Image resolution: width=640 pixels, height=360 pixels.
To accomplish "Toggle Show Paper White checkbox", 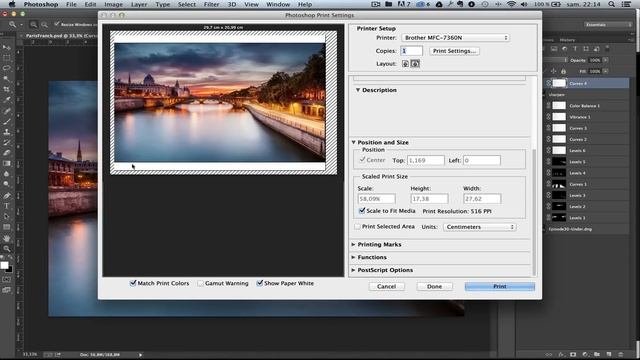I will click(259, 283).
